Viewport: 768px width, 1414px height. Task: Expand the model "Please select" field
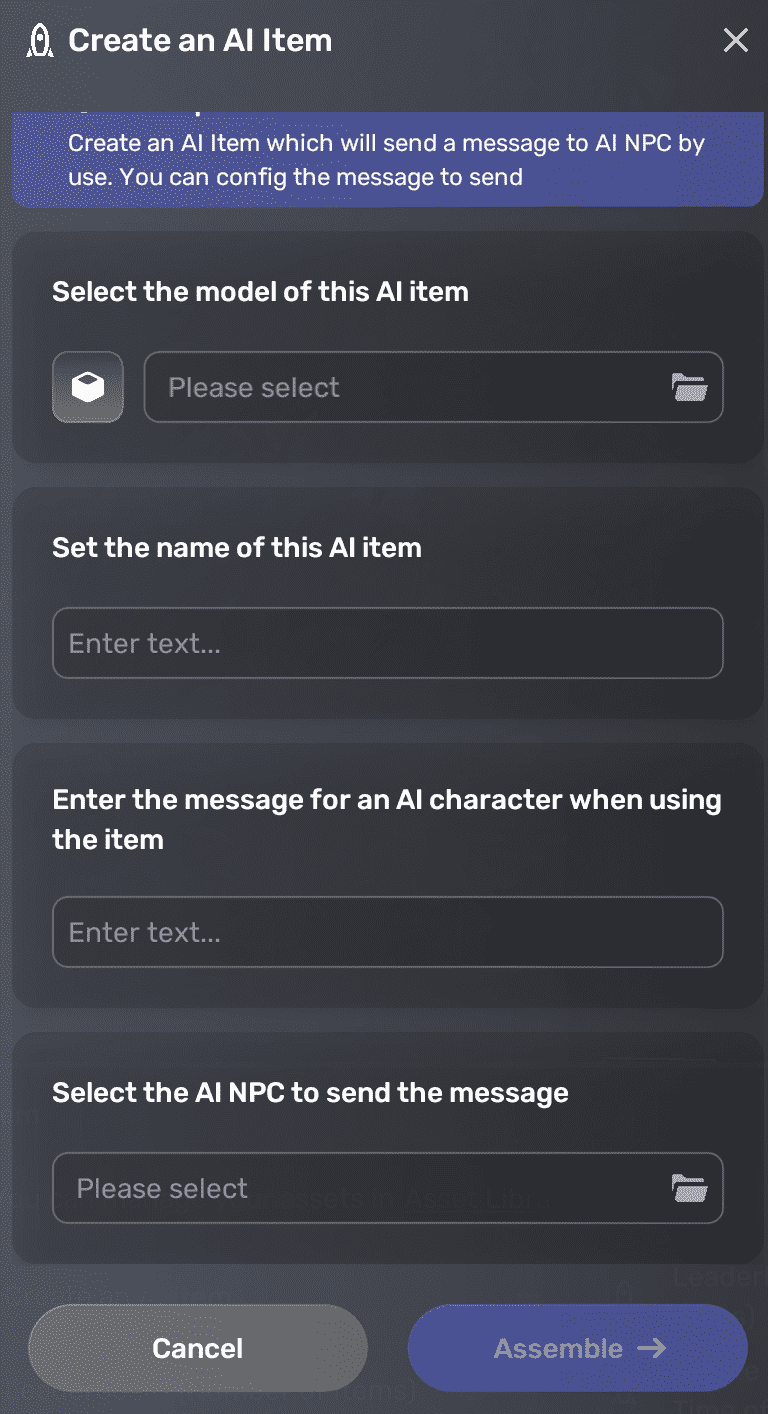tap(400, 387)
